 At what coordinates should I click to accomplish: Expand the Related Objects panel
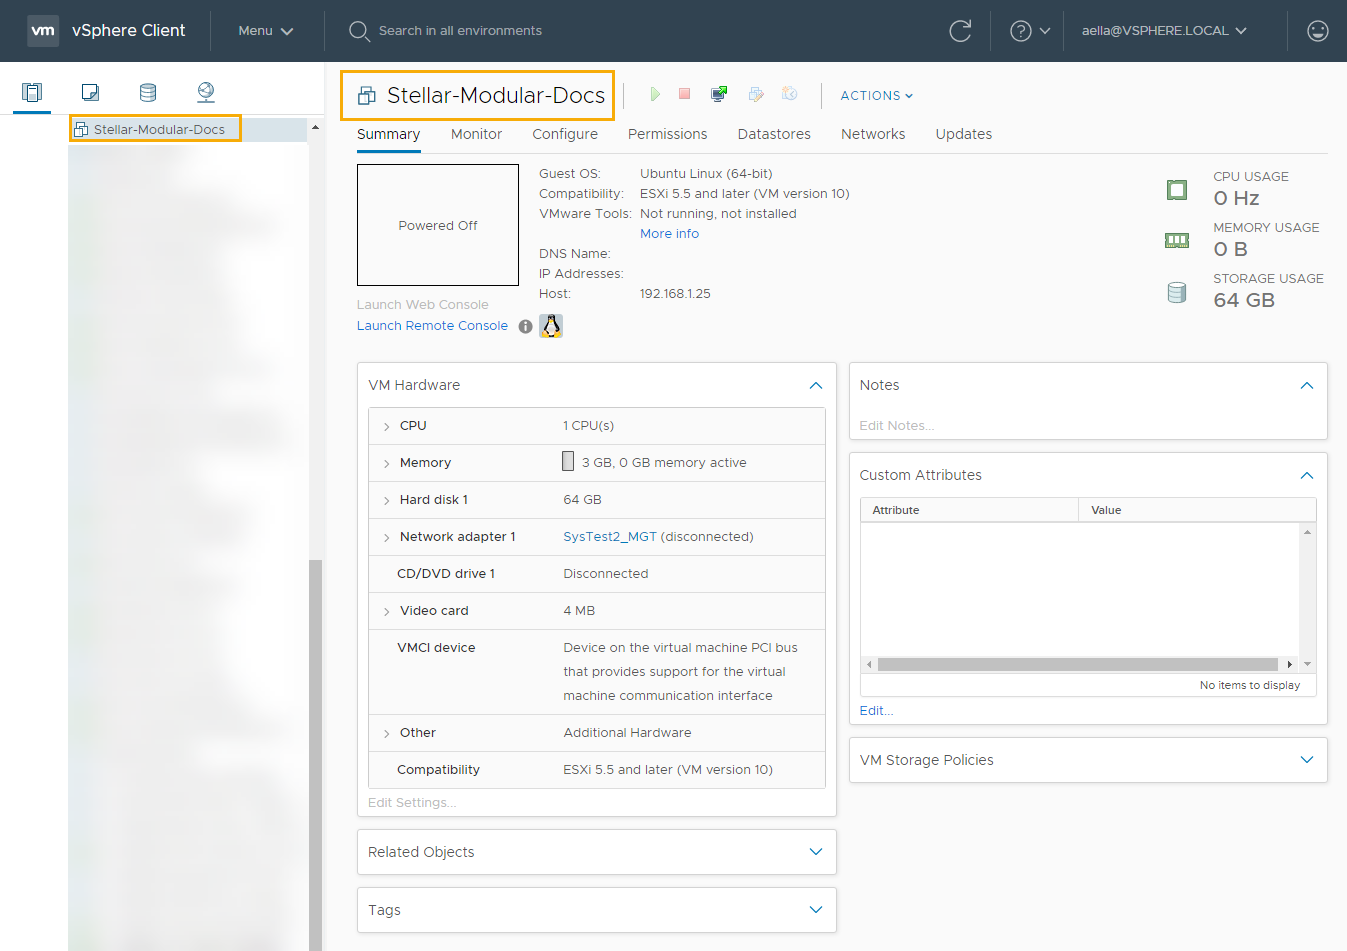point(816,852)
